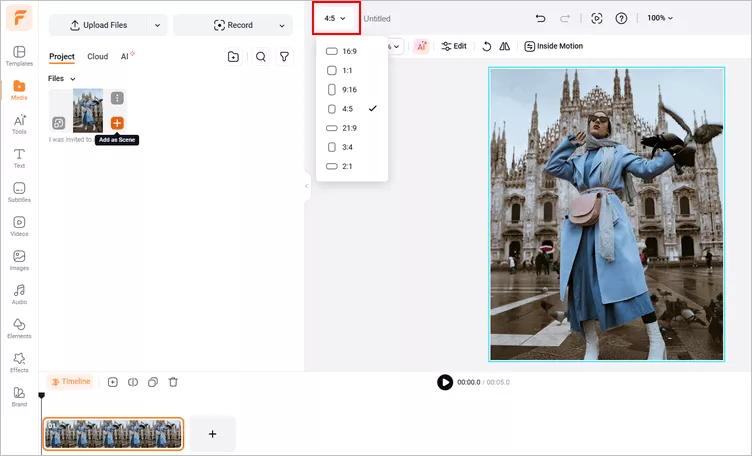Duplicate the selected scene
The height and width of the screenshot is (456, 752).
pyautogui.click(x=153, y=382)
